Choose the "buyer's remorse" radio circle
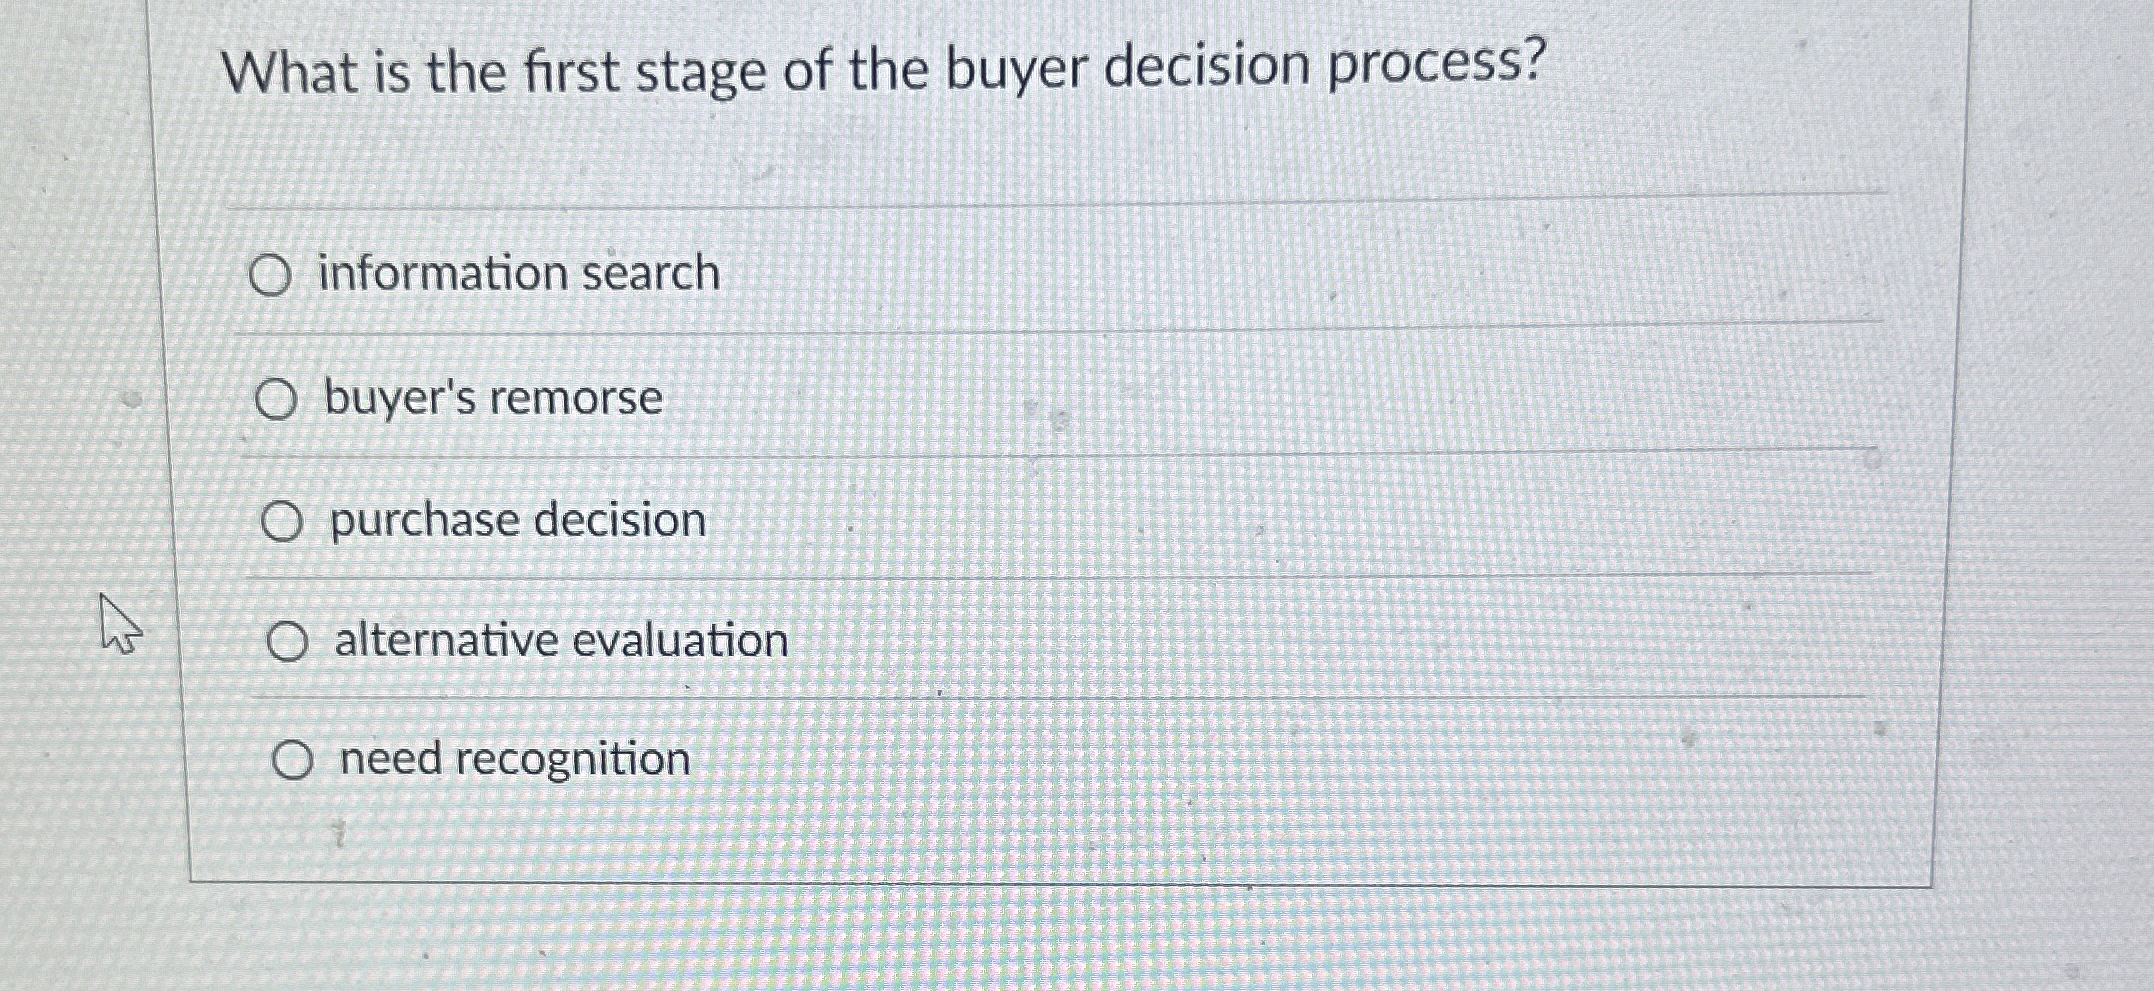The width and height of the screenshot is (2154, 991). pyautogui.click(x=276, y=400)
